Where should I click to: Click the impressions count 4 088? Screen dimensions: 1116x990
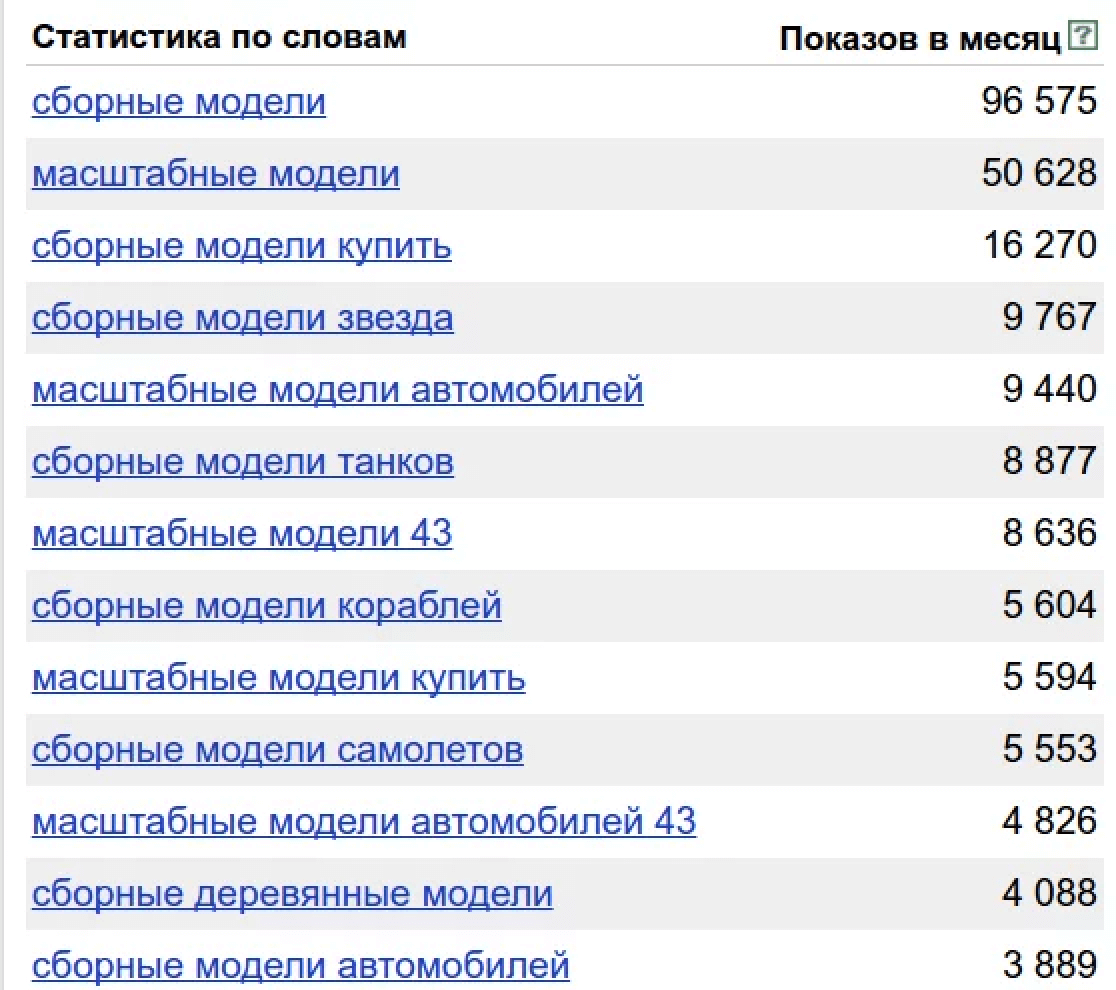[x=1048, y=893]
